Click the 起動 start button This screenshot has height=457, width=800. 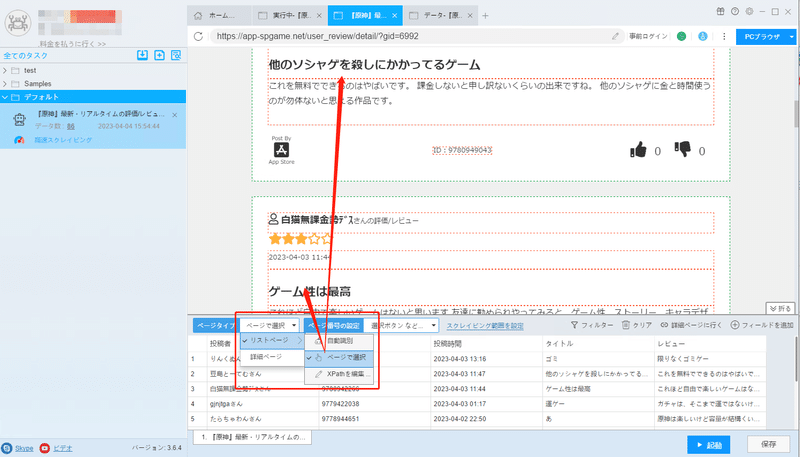[x=708, y=445]
